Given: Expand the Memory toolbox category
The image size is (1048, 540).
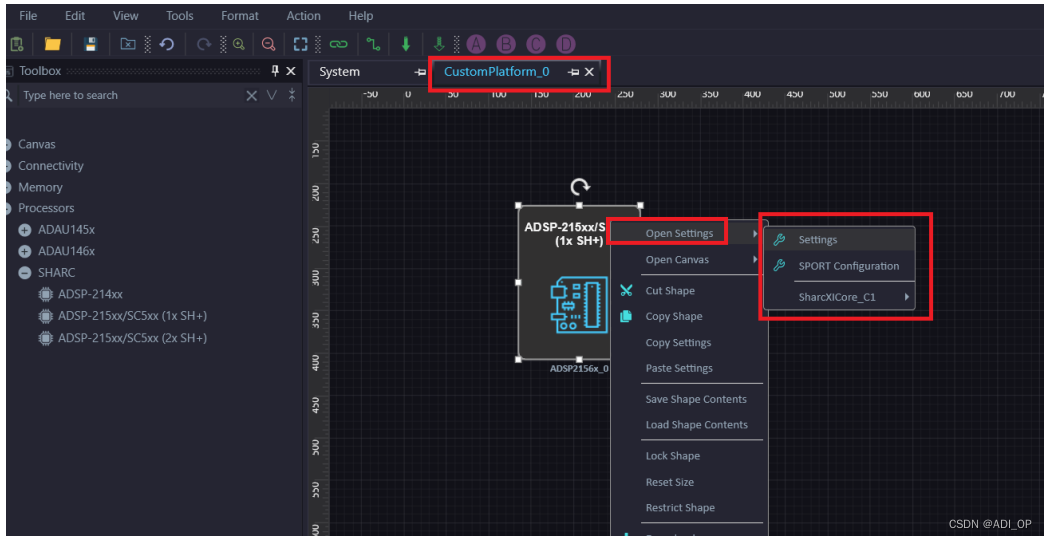Looking at the screenshot, I should point(7,187).
